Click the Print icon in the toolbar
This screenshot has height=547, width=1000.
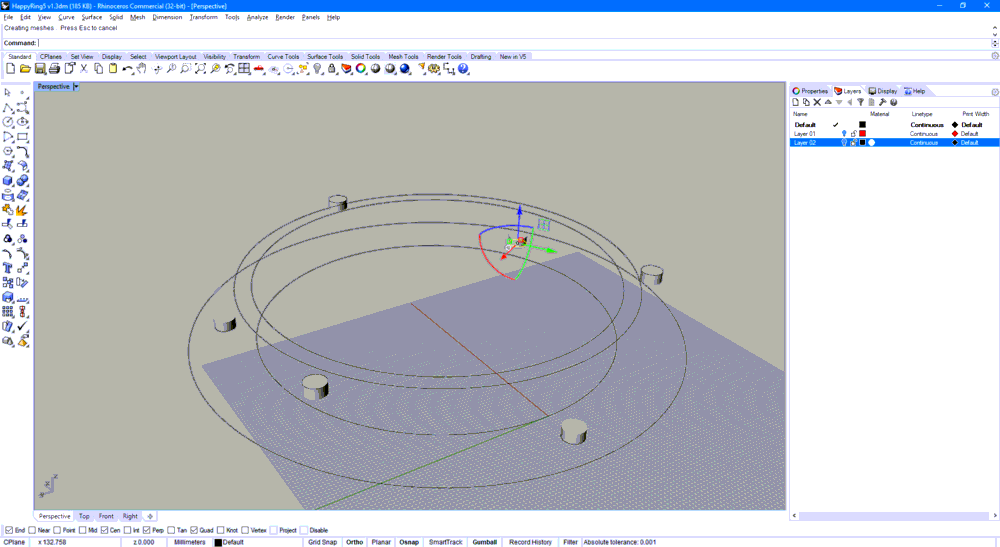coord(55,69)
